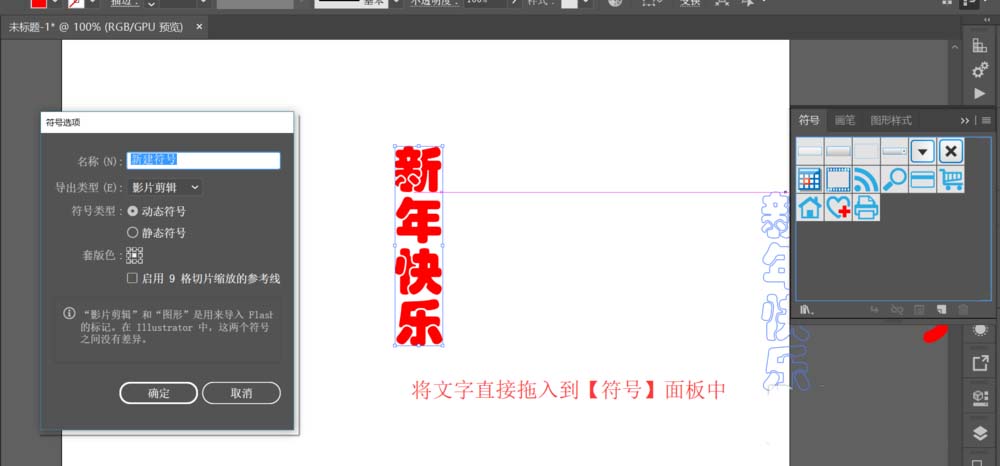Open Symbol Options icon in panel footer
The image size is (1000, 466).
pos(920,310)
